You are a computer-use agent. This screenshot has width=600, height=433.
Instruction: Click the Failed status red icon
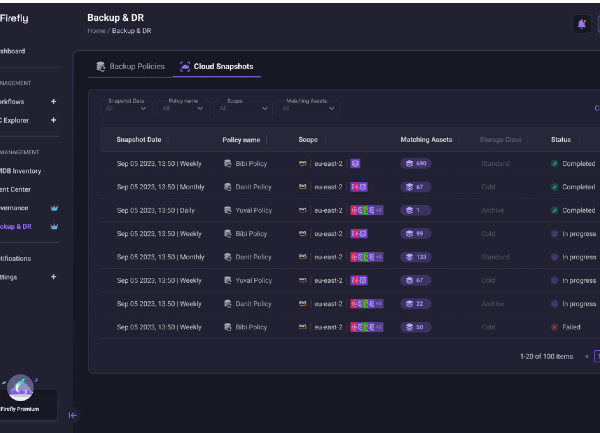(x=554, y=327)
